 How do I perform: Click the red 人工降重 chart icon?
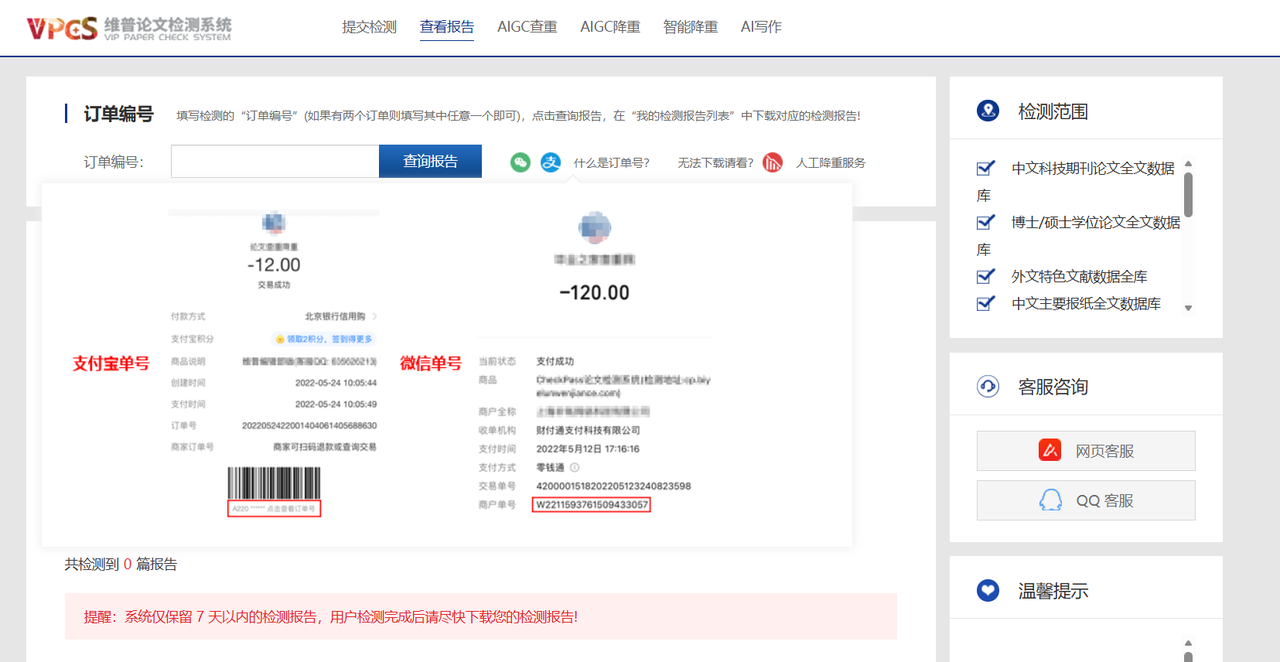pyautogui.click(x=772, y=162)
